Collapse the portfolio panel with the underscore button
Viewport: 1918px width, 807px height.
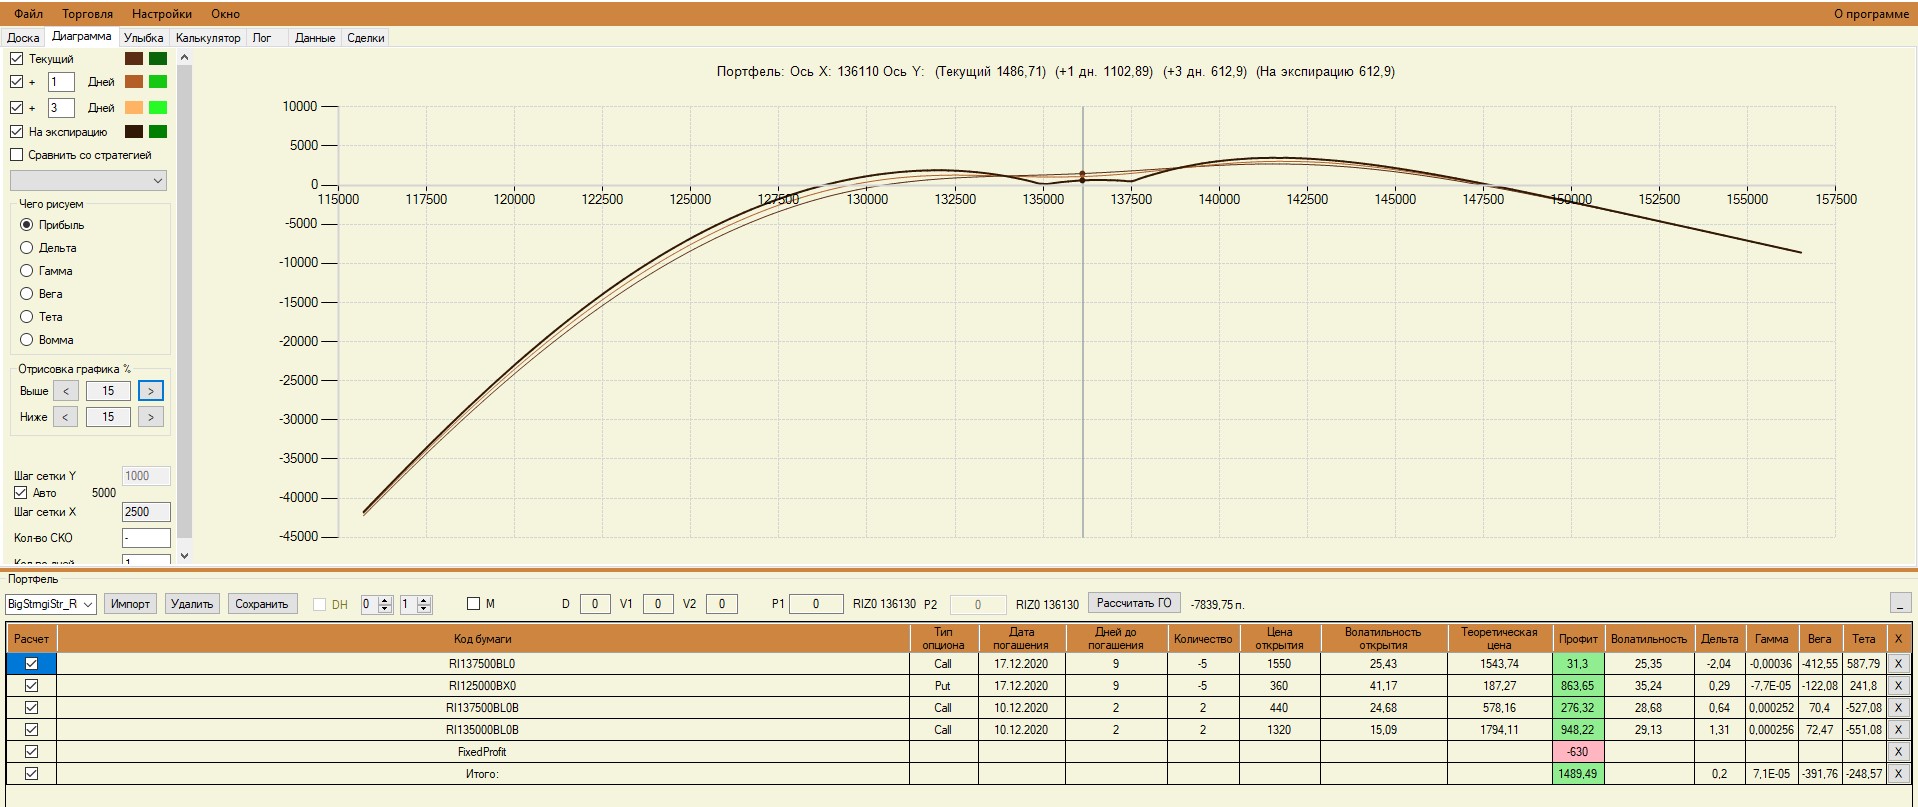(x=1898, y=603)
